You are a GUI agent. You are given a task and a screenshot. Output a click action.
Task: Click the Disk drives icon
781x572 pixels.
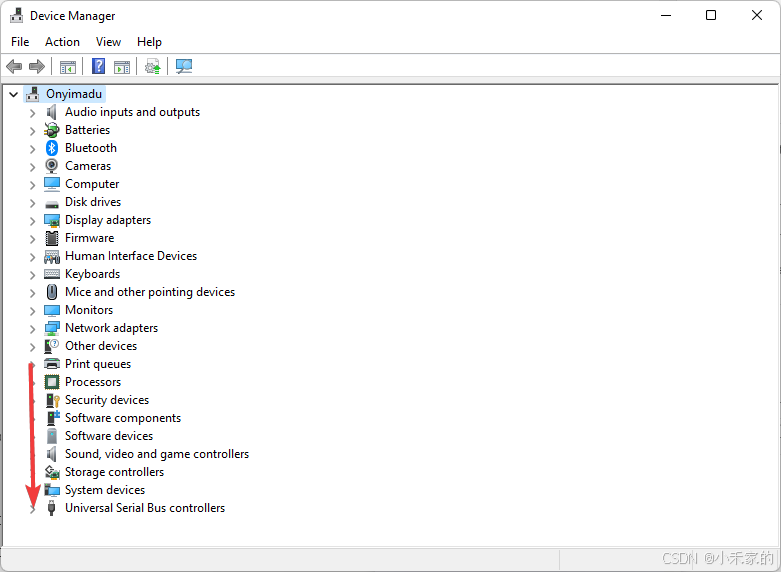[x=52, y=204]
